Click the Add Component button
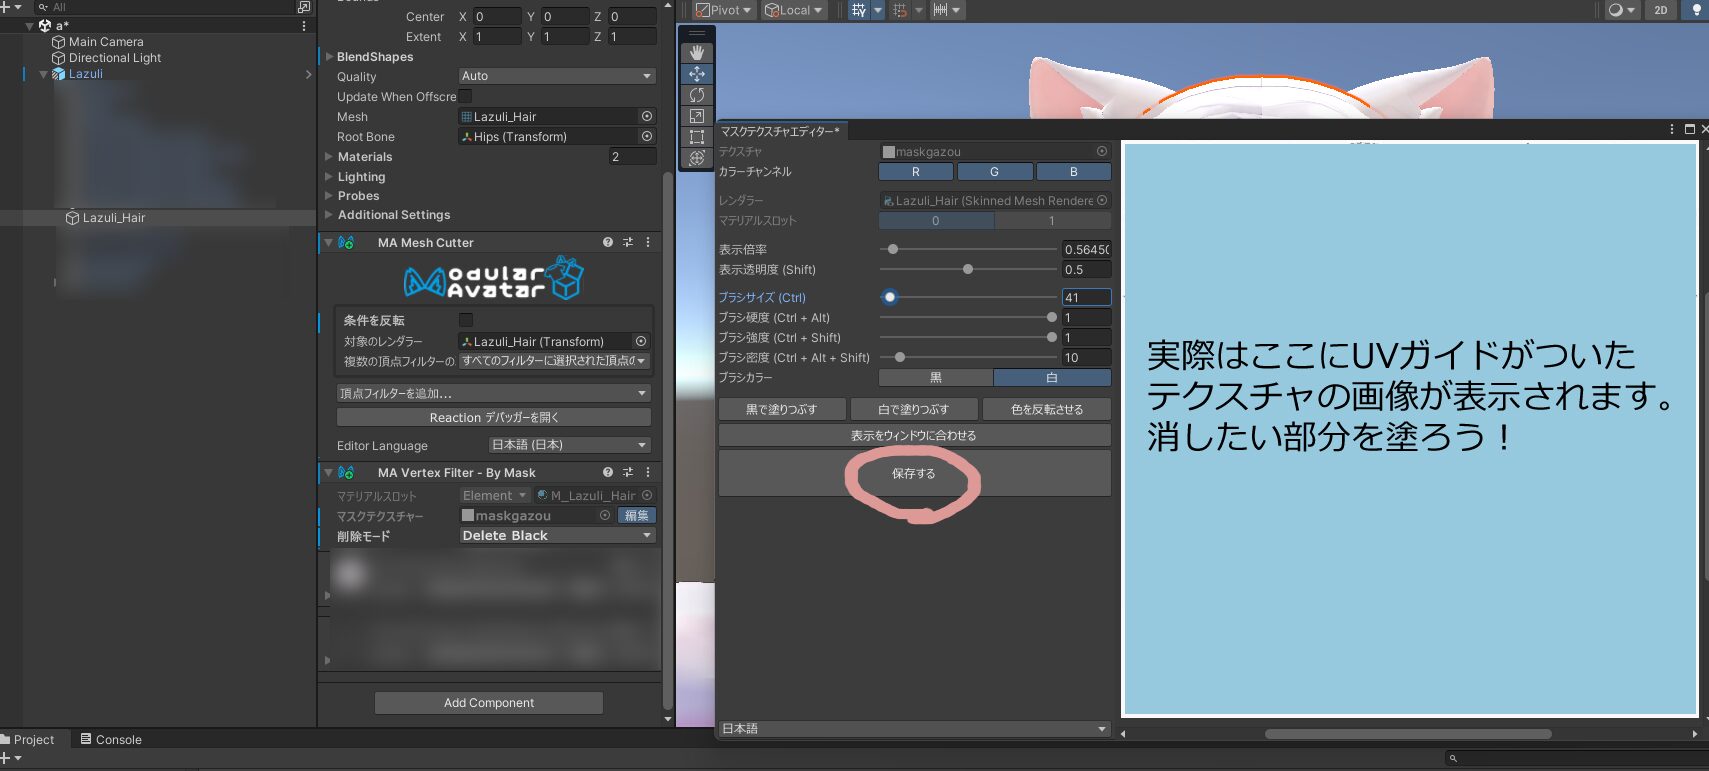 pyautogui.click(x=489, y=703)
